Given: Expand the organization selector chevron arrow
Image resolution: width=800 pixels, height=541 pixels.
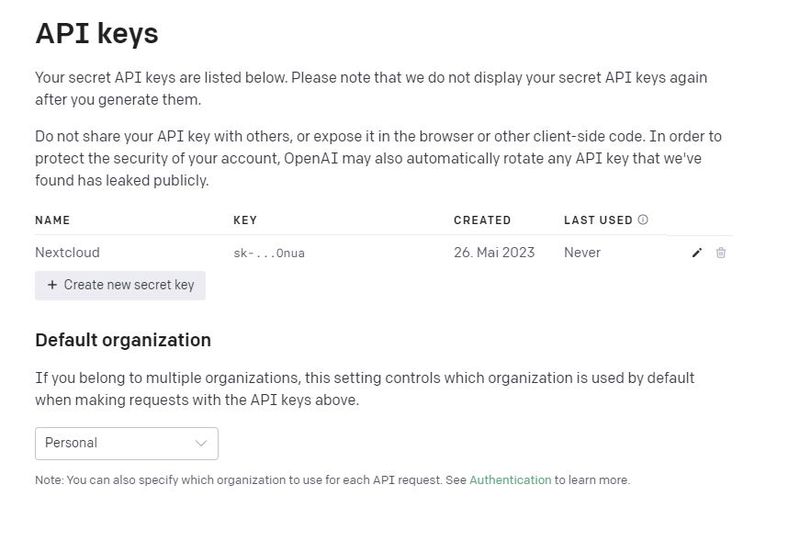Looking at the screenshot, I should click(201, 443).
